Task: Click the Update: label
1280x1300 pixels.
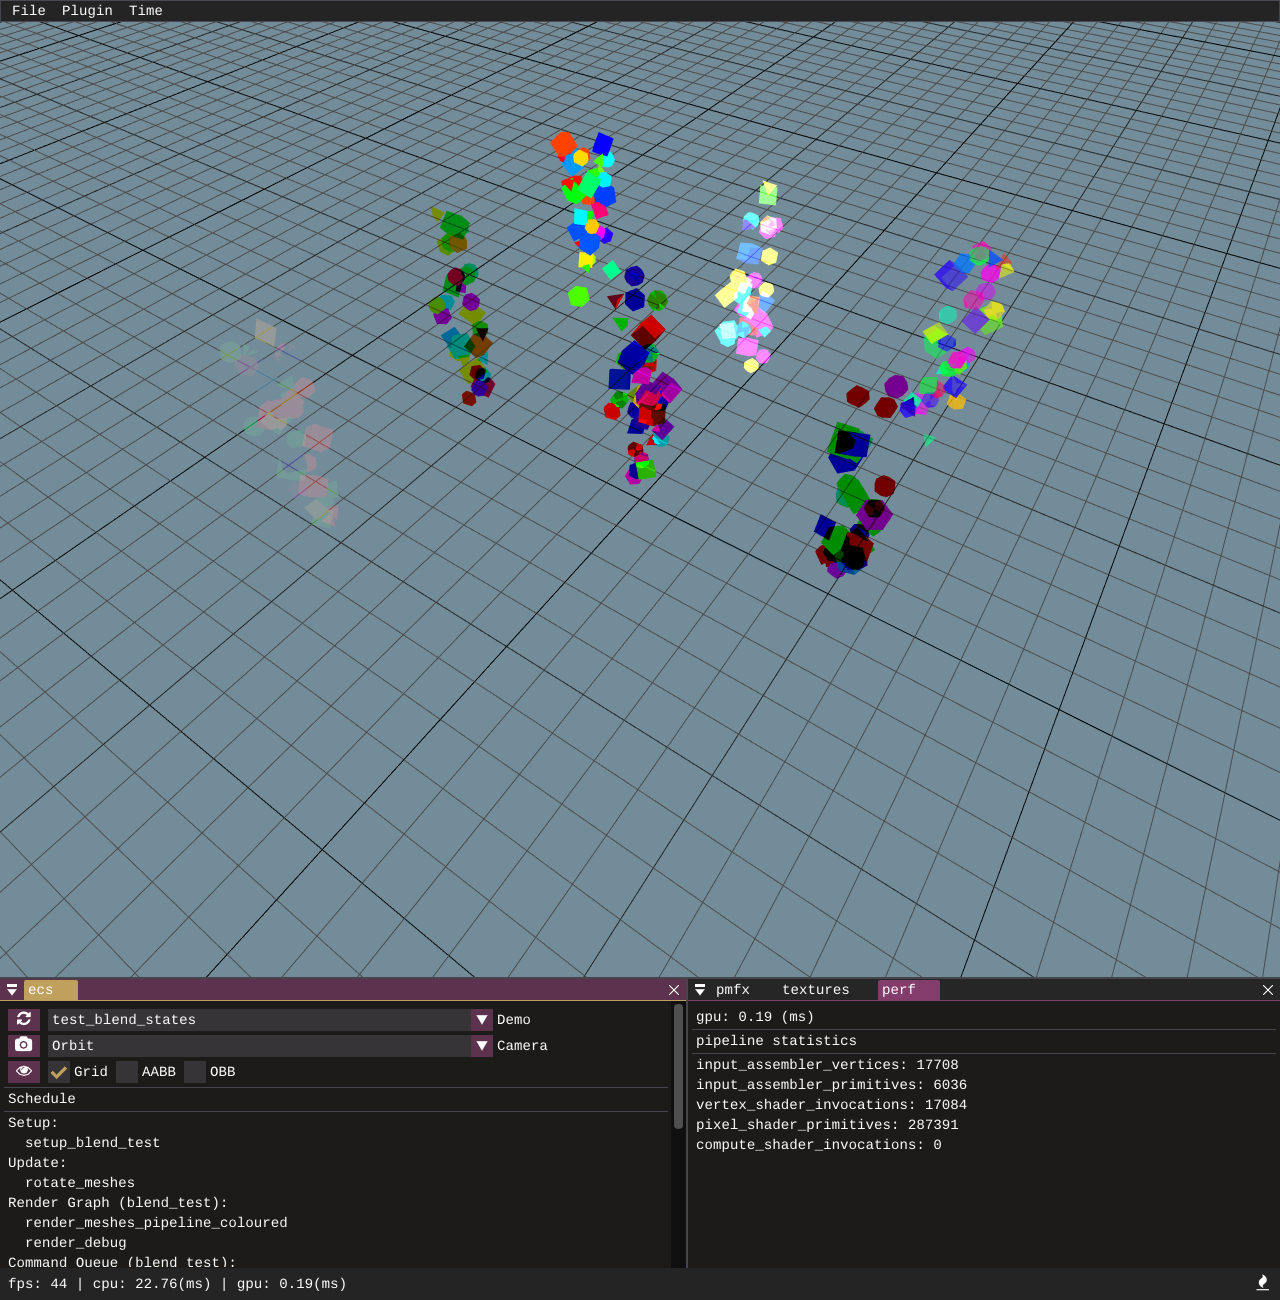Action: point(37,1163)
